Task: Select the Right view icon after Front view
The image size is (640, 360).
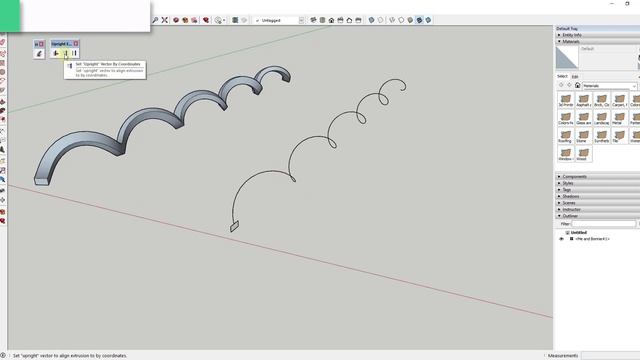Action: coord(340,20)
